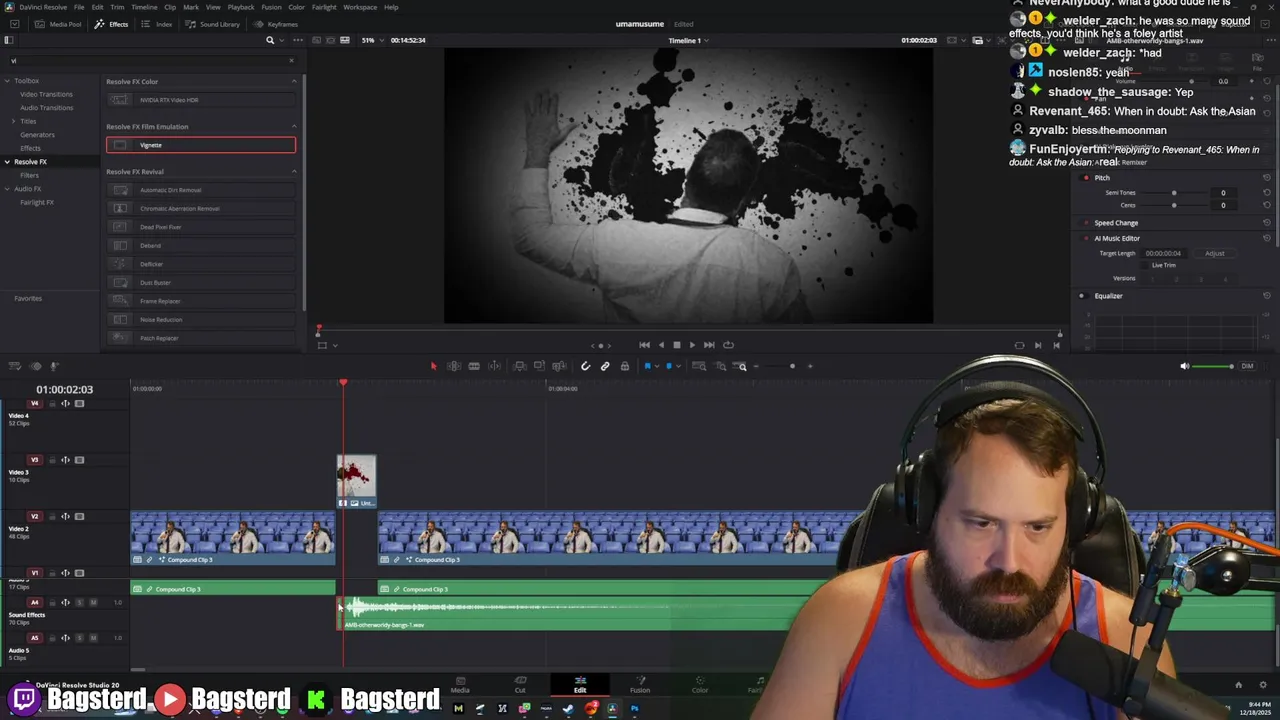This screenshot has height=720, width=1280.
Task: Expand the Titles tree item
Action: point(13,121)
